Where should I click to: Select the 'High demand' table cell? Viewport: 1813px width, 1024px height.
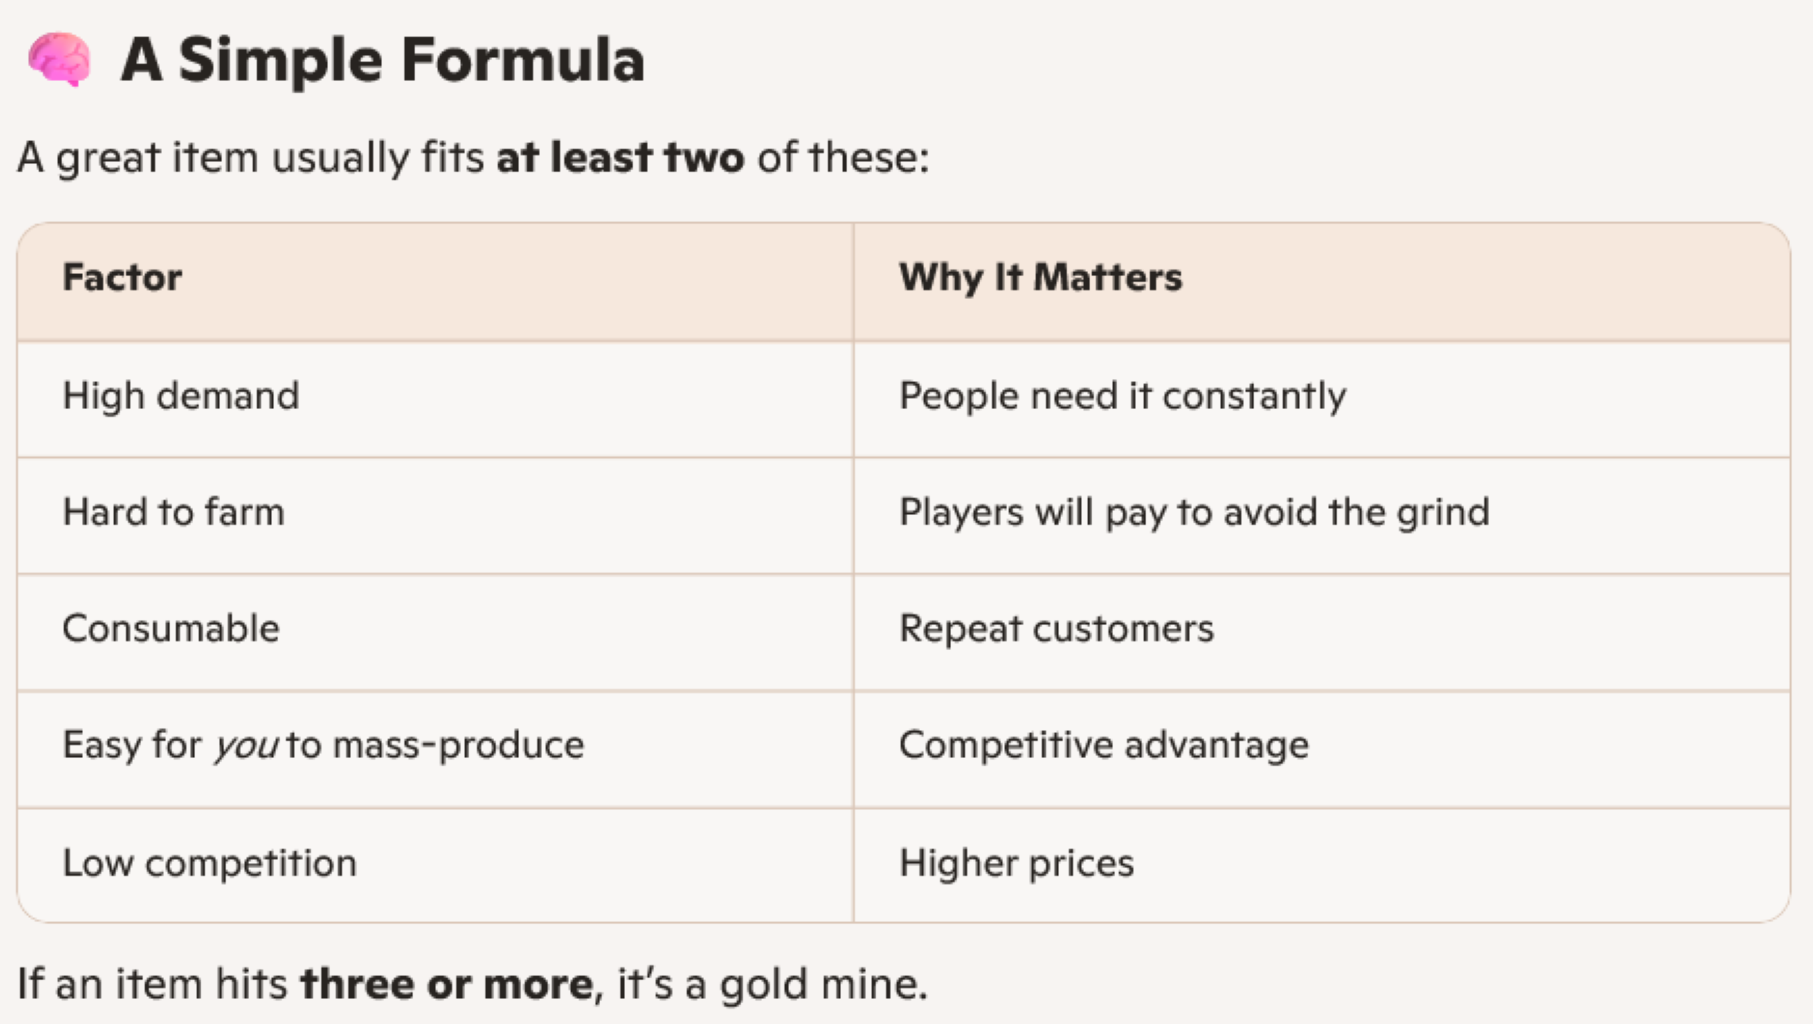pos(181,396)
